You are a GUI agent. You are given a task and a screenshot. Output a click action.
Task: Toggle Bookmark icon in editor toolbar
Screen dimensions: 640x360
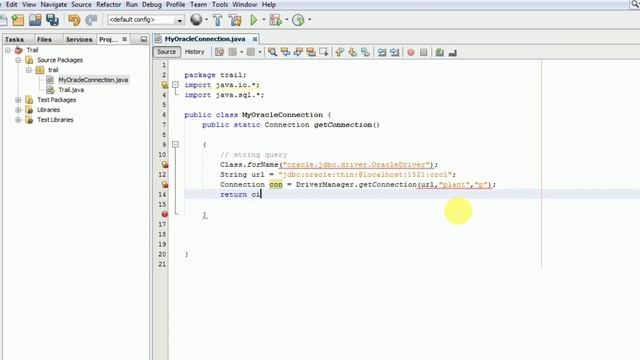coord(365,52)
